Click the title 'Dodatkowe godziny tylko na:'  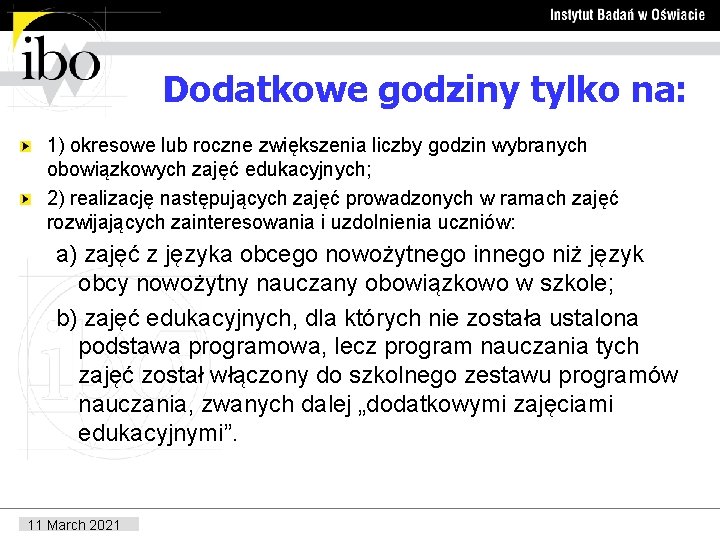point(424,90)
